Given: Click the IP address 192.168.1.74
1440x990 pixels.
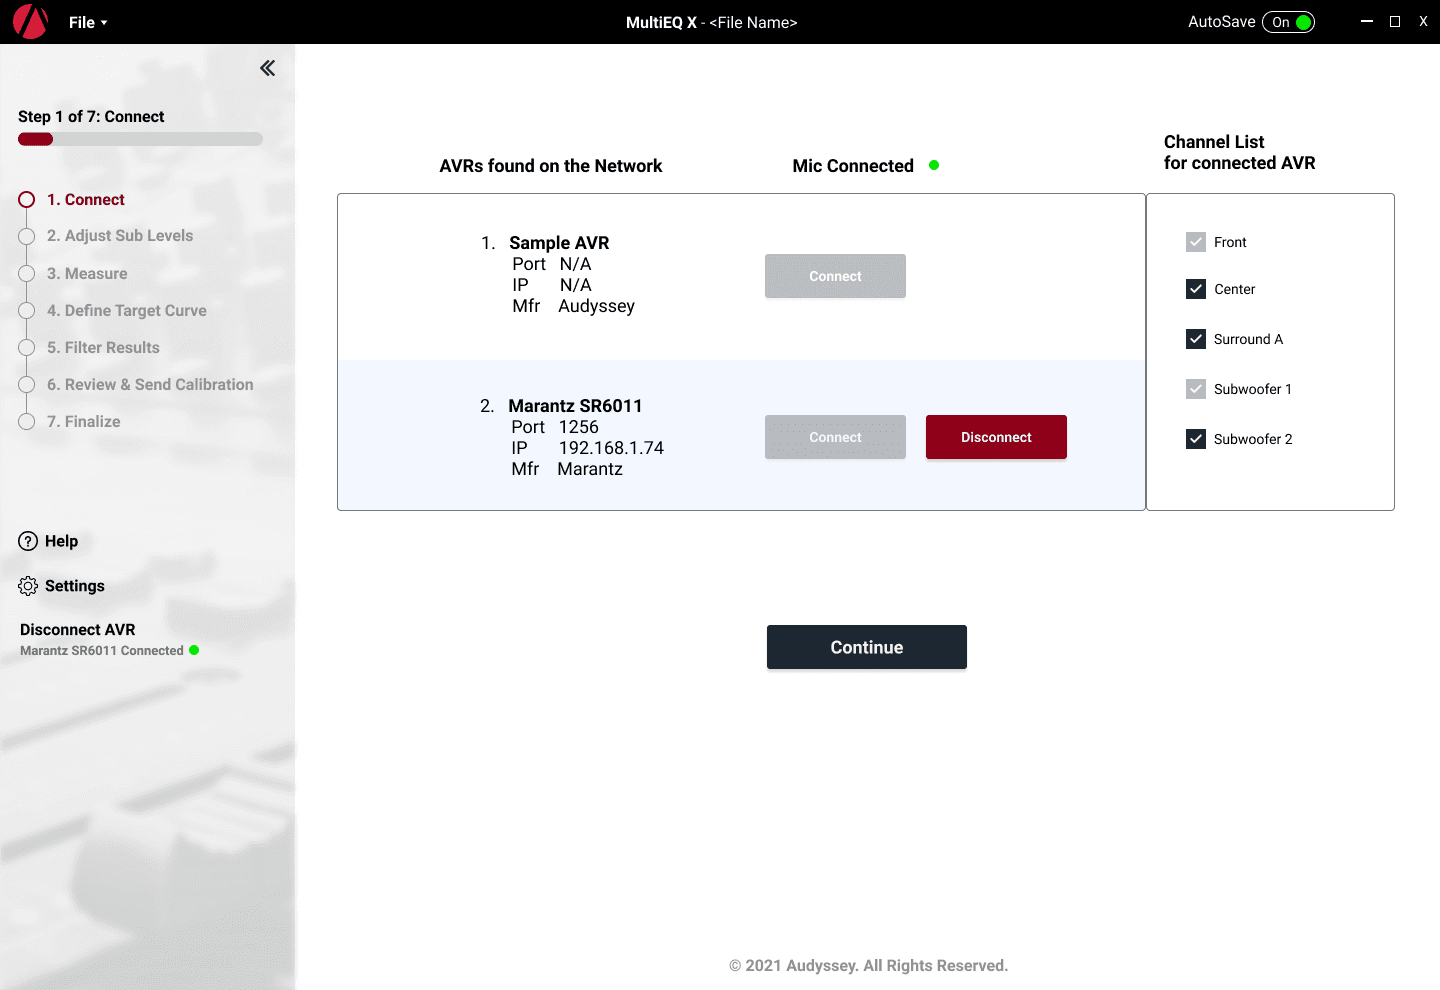Looking at the screenshot, I should [611, 448].
